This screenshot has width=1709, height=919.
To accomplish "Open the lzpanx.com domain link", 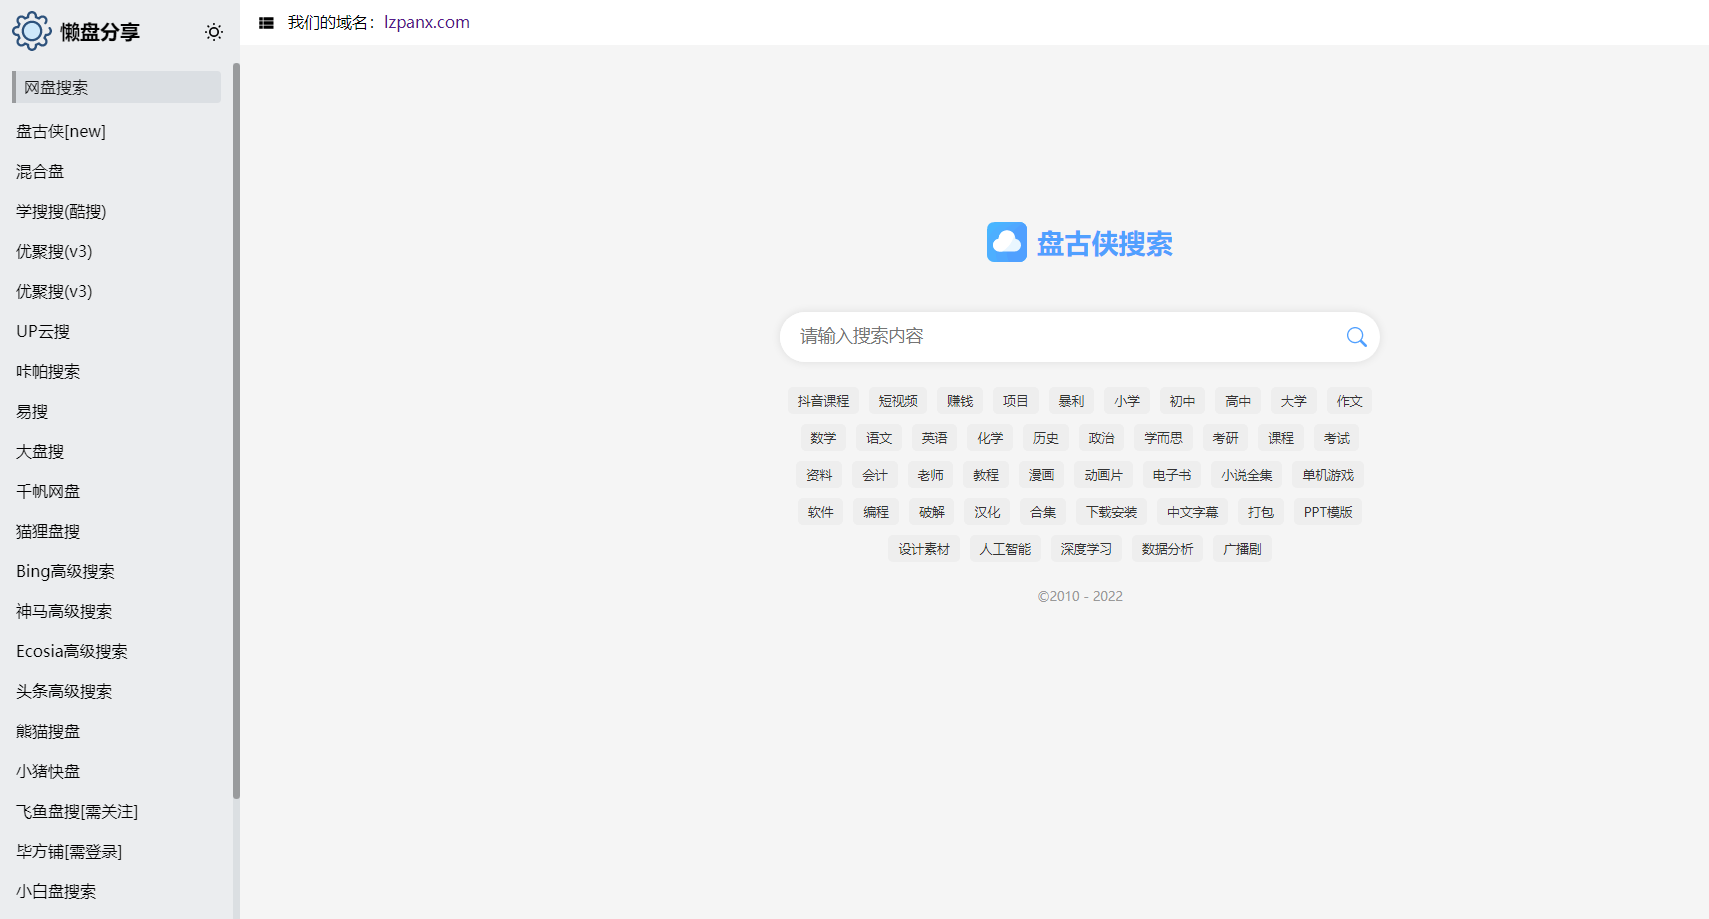I will [x=427, y=22].
